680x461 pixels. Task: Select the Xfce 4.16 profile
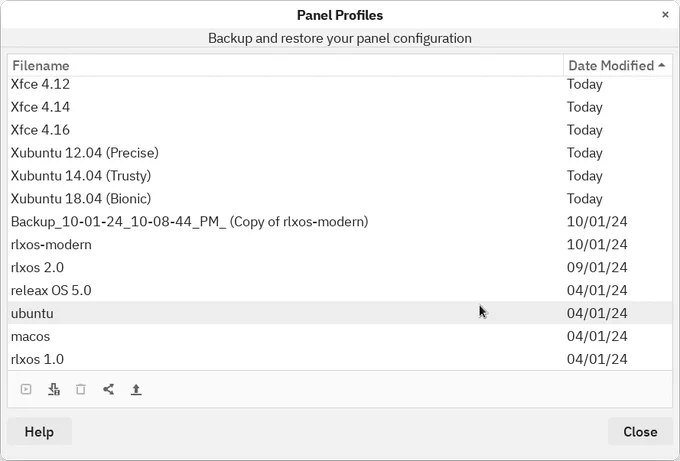[340, 130]
